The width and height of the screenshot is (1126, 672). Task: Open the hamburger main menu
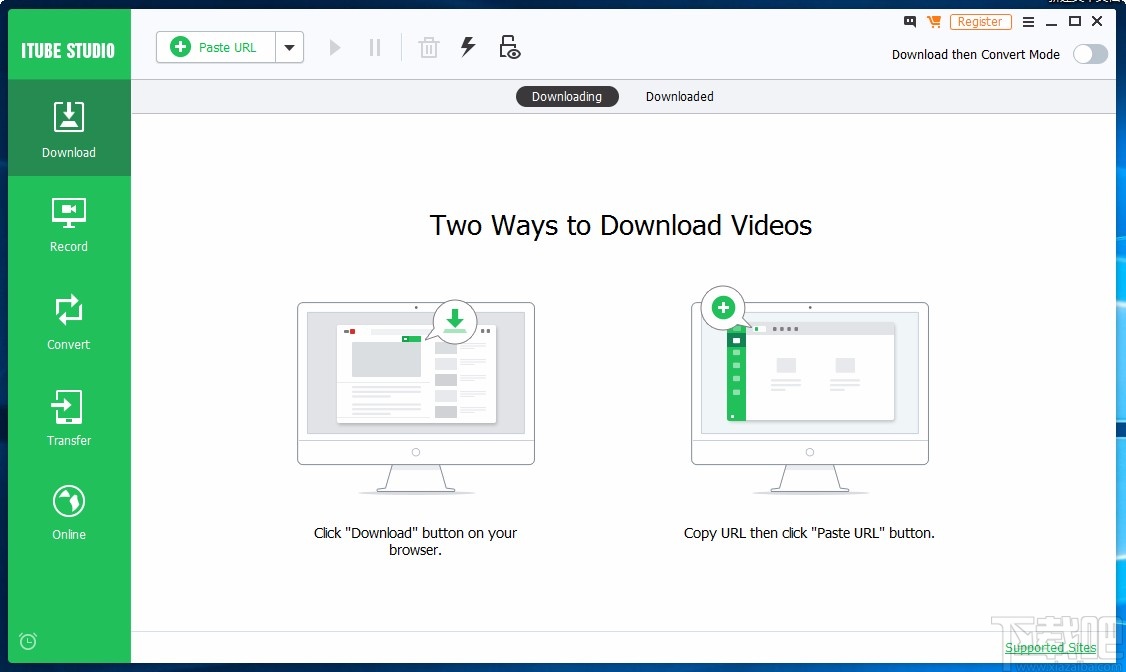tap(1028, 21)
